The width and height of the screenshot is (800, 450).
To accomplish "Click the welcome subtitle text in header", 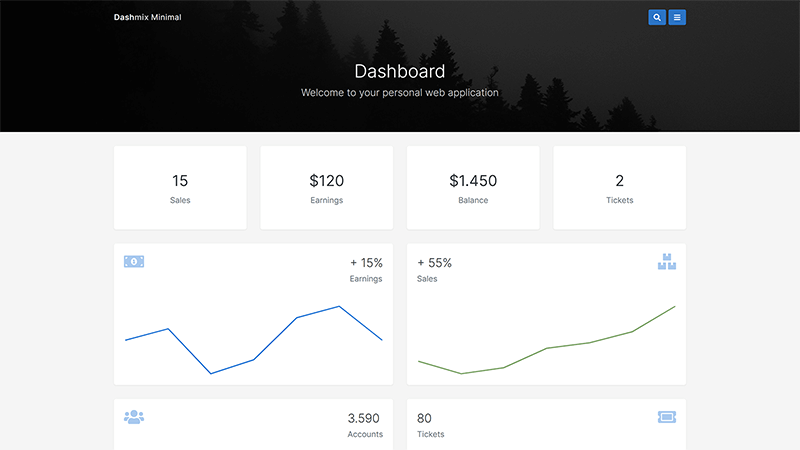I will click(400, 93).
